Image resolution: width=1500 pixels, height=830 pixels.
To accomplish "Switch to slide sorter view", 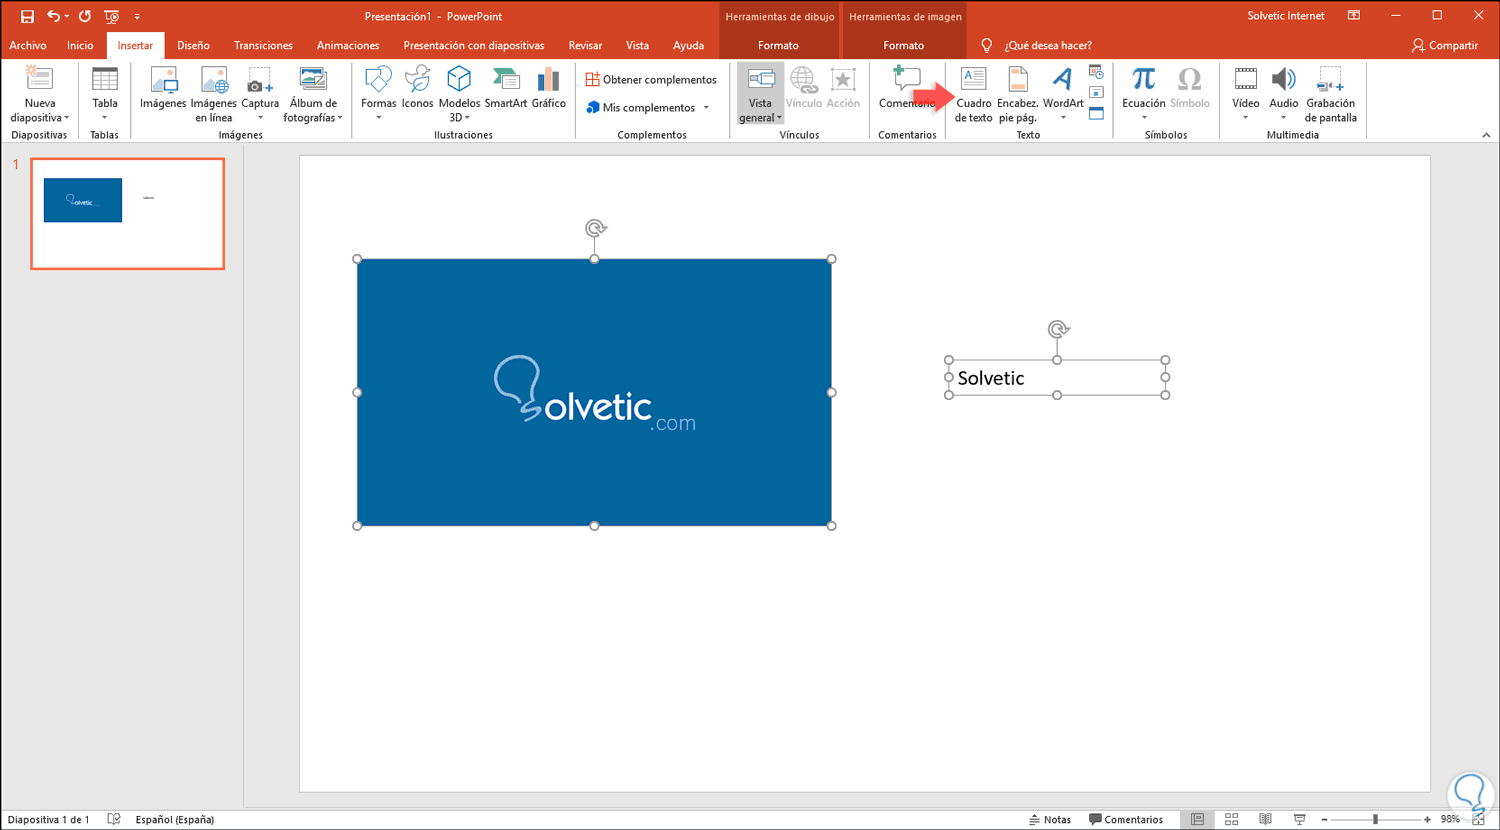I will 1231,819.
